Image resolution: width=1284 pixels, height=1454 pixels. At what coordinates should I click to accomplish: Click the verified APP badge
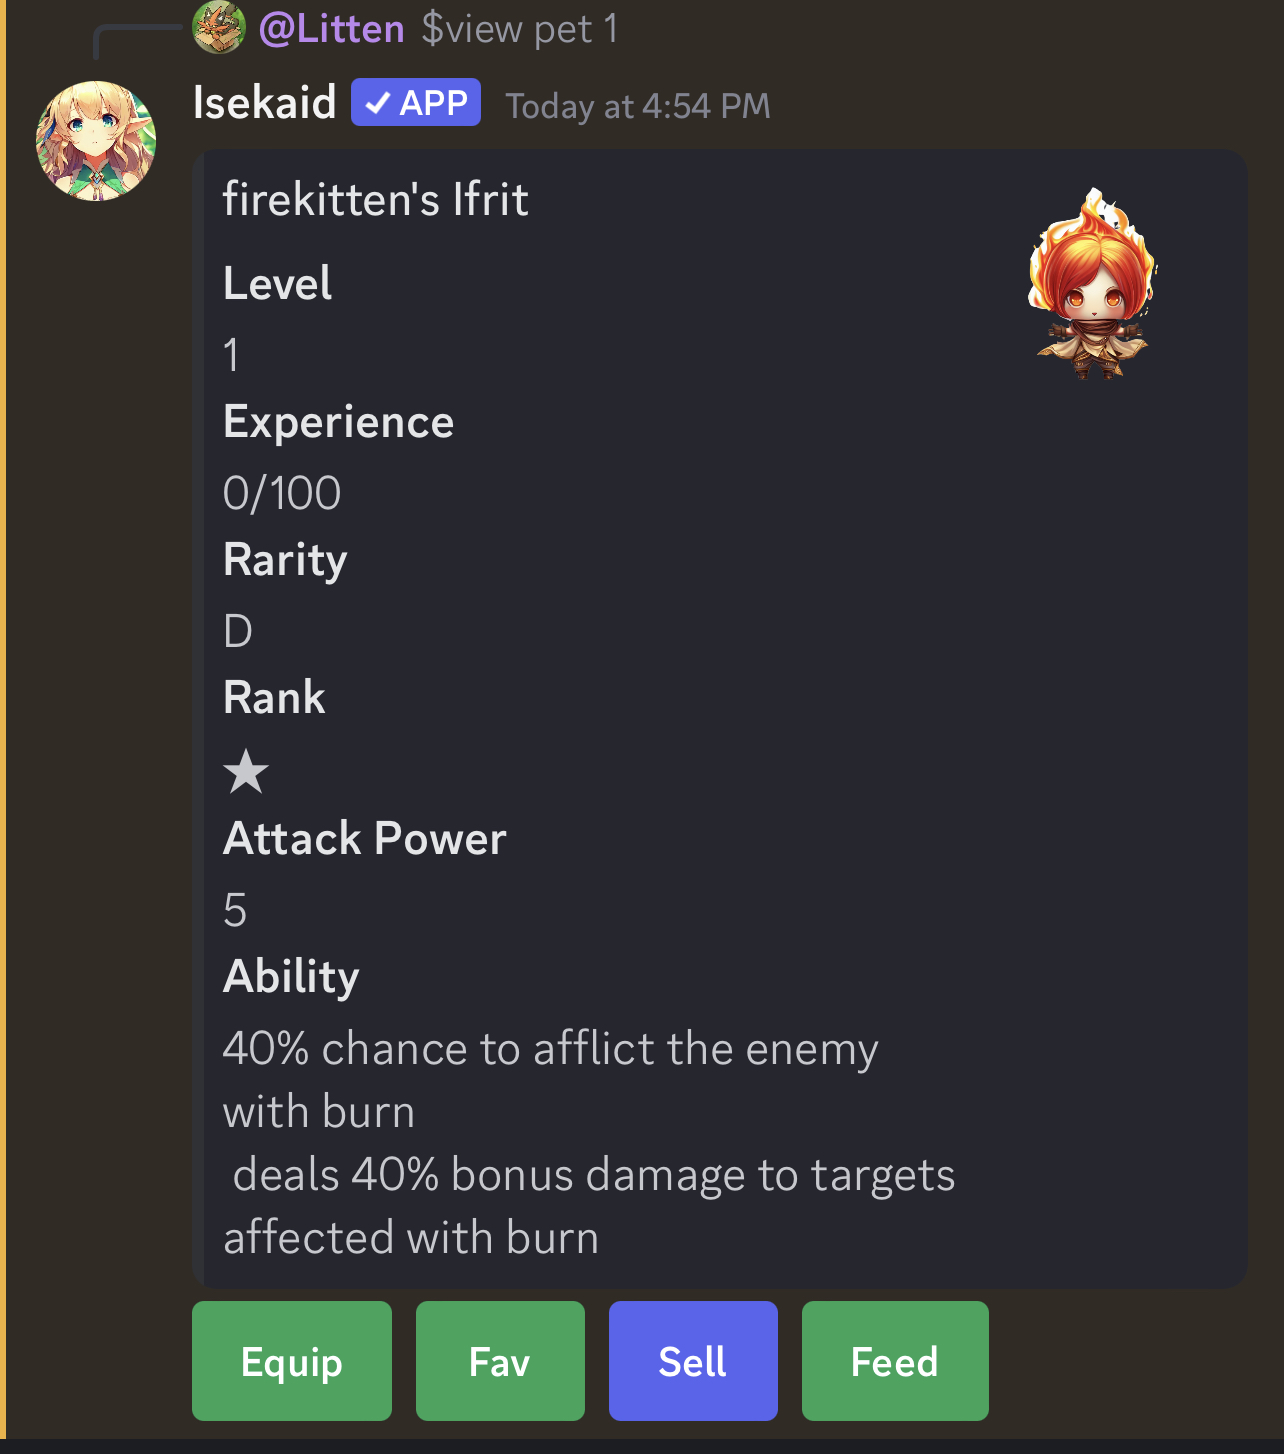[416, 102]
